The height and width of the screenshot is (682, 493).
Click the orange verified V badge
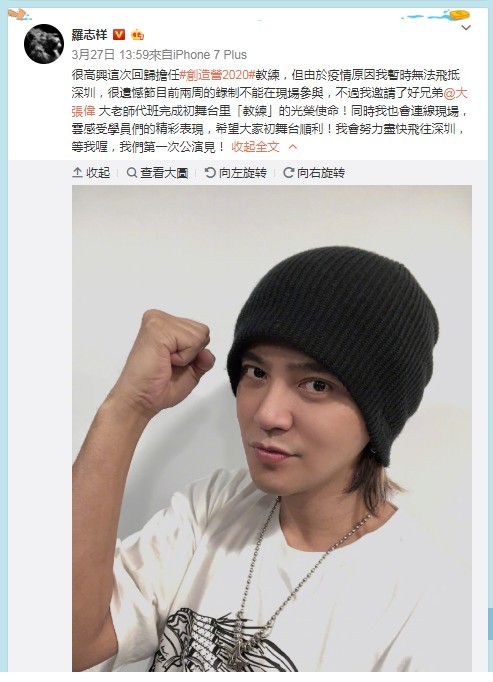tap(119, 34)
